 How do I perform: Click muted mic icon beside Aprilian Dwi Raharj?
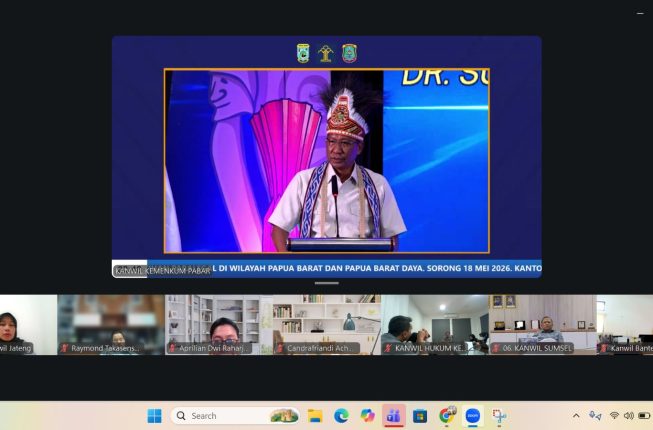coord(172,348)
